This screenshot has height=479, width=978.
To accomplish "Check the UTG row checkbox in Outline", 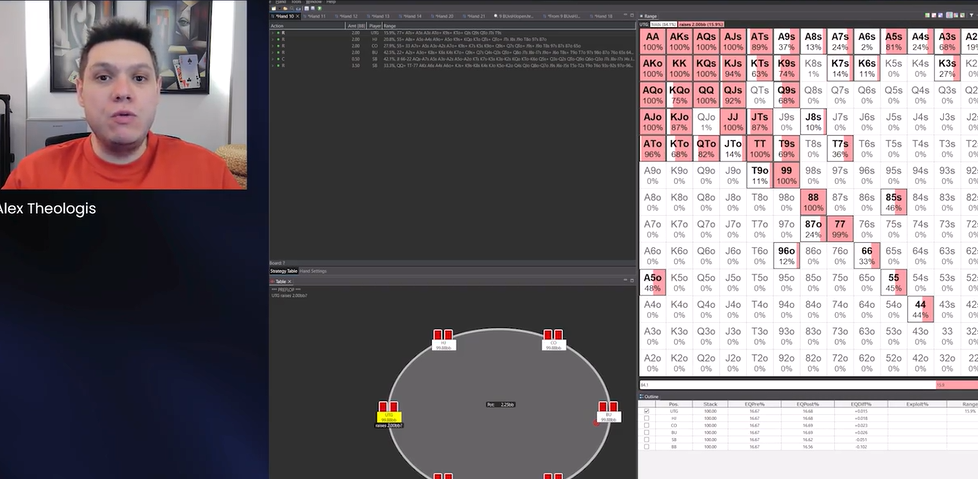I will (646, 412).
